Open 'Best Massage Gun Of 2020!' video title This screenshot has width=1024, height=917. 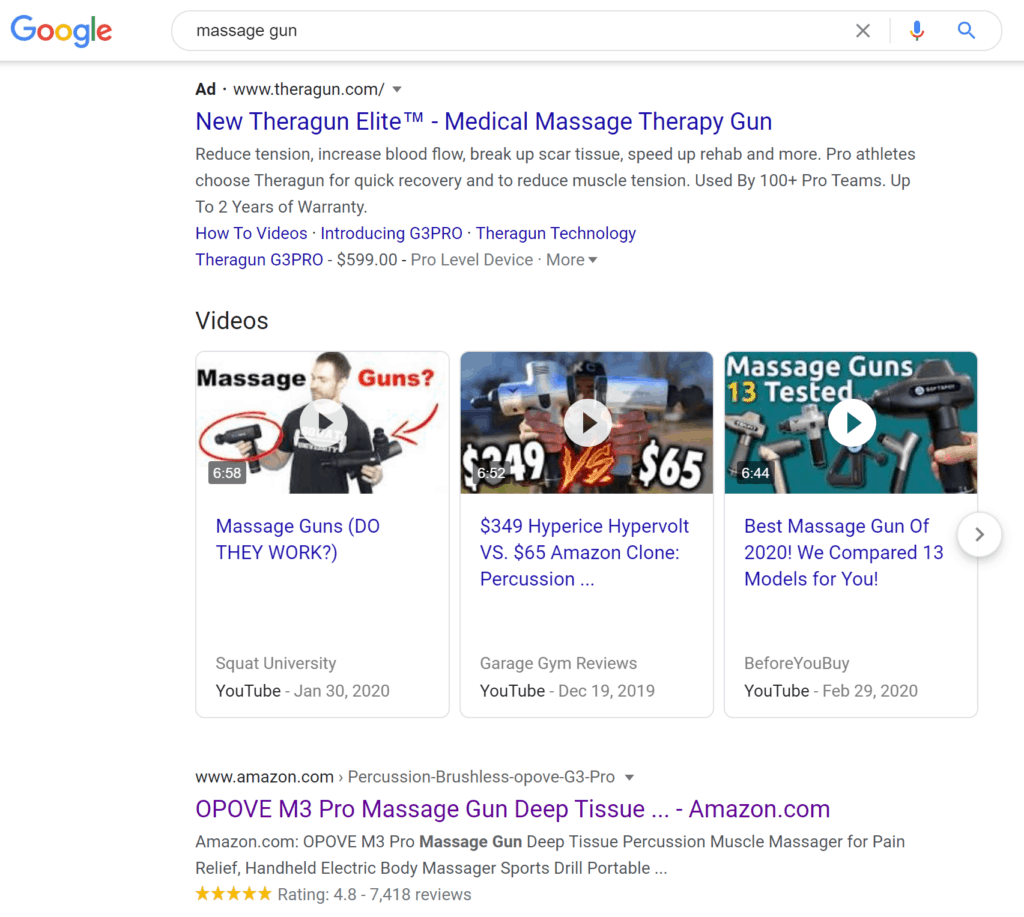844,553
